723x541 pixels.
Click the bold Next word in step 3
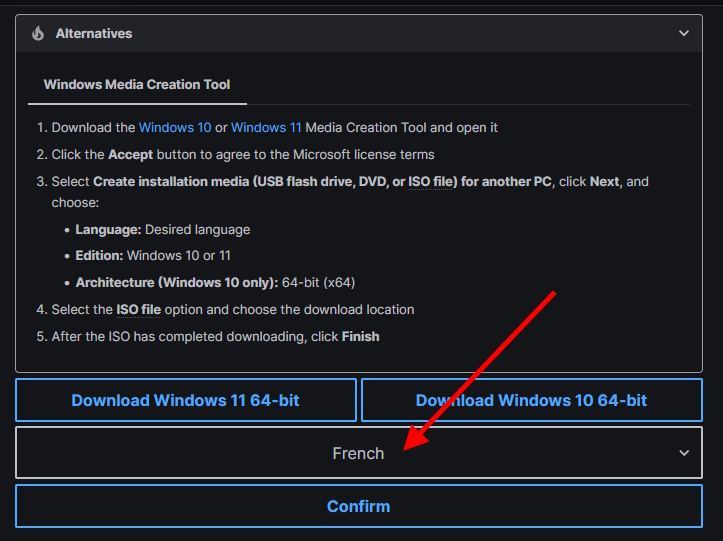point(604,182)
